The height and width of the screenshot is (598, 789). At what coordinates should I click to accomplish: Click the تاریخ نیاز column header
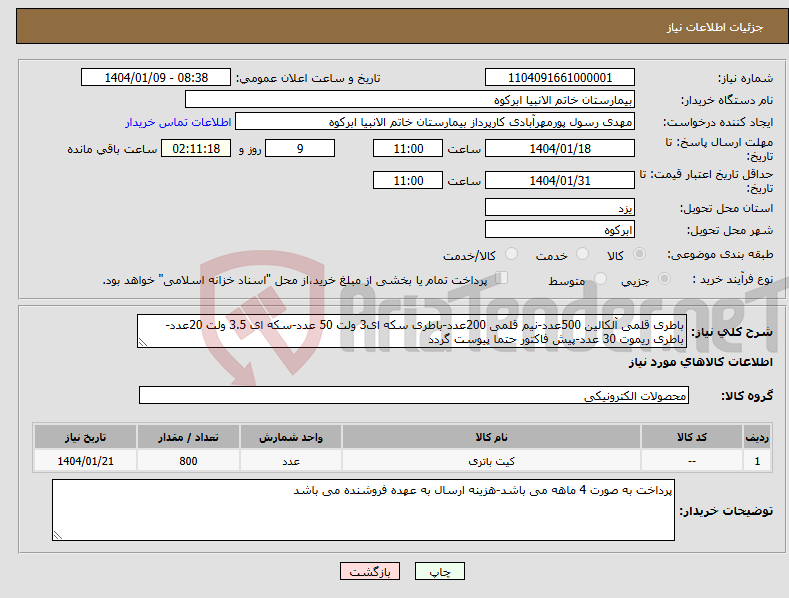click(x=86, y=437)
